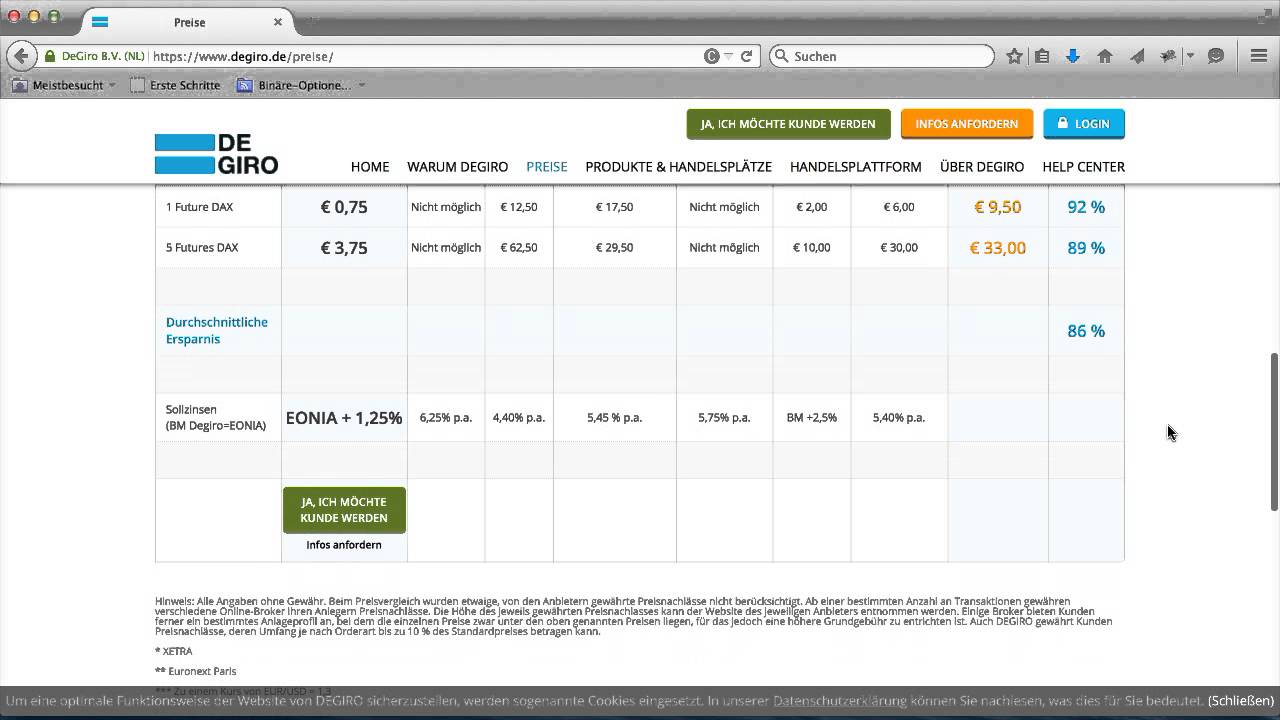1280x720 pixels.
Task: Open downloads with the blue arrow icon
Action: click(1073, 57)
